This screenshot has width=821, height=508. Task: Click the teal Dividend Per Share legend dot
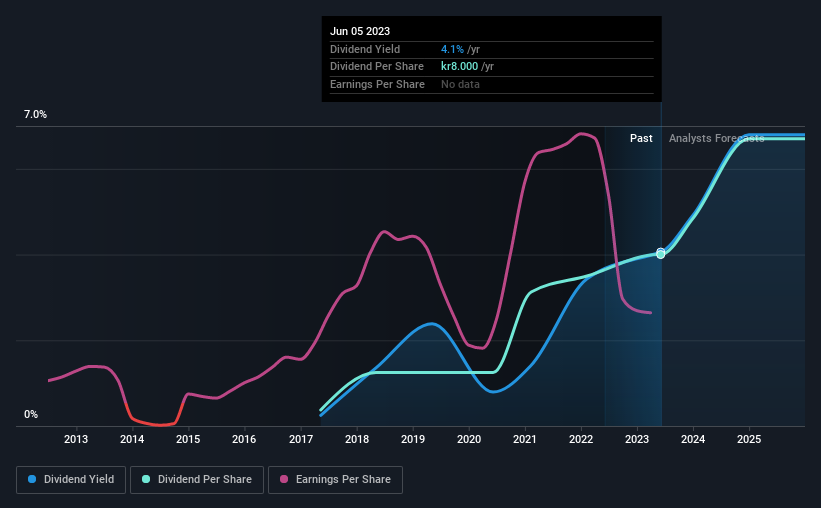tap(146, 479)
